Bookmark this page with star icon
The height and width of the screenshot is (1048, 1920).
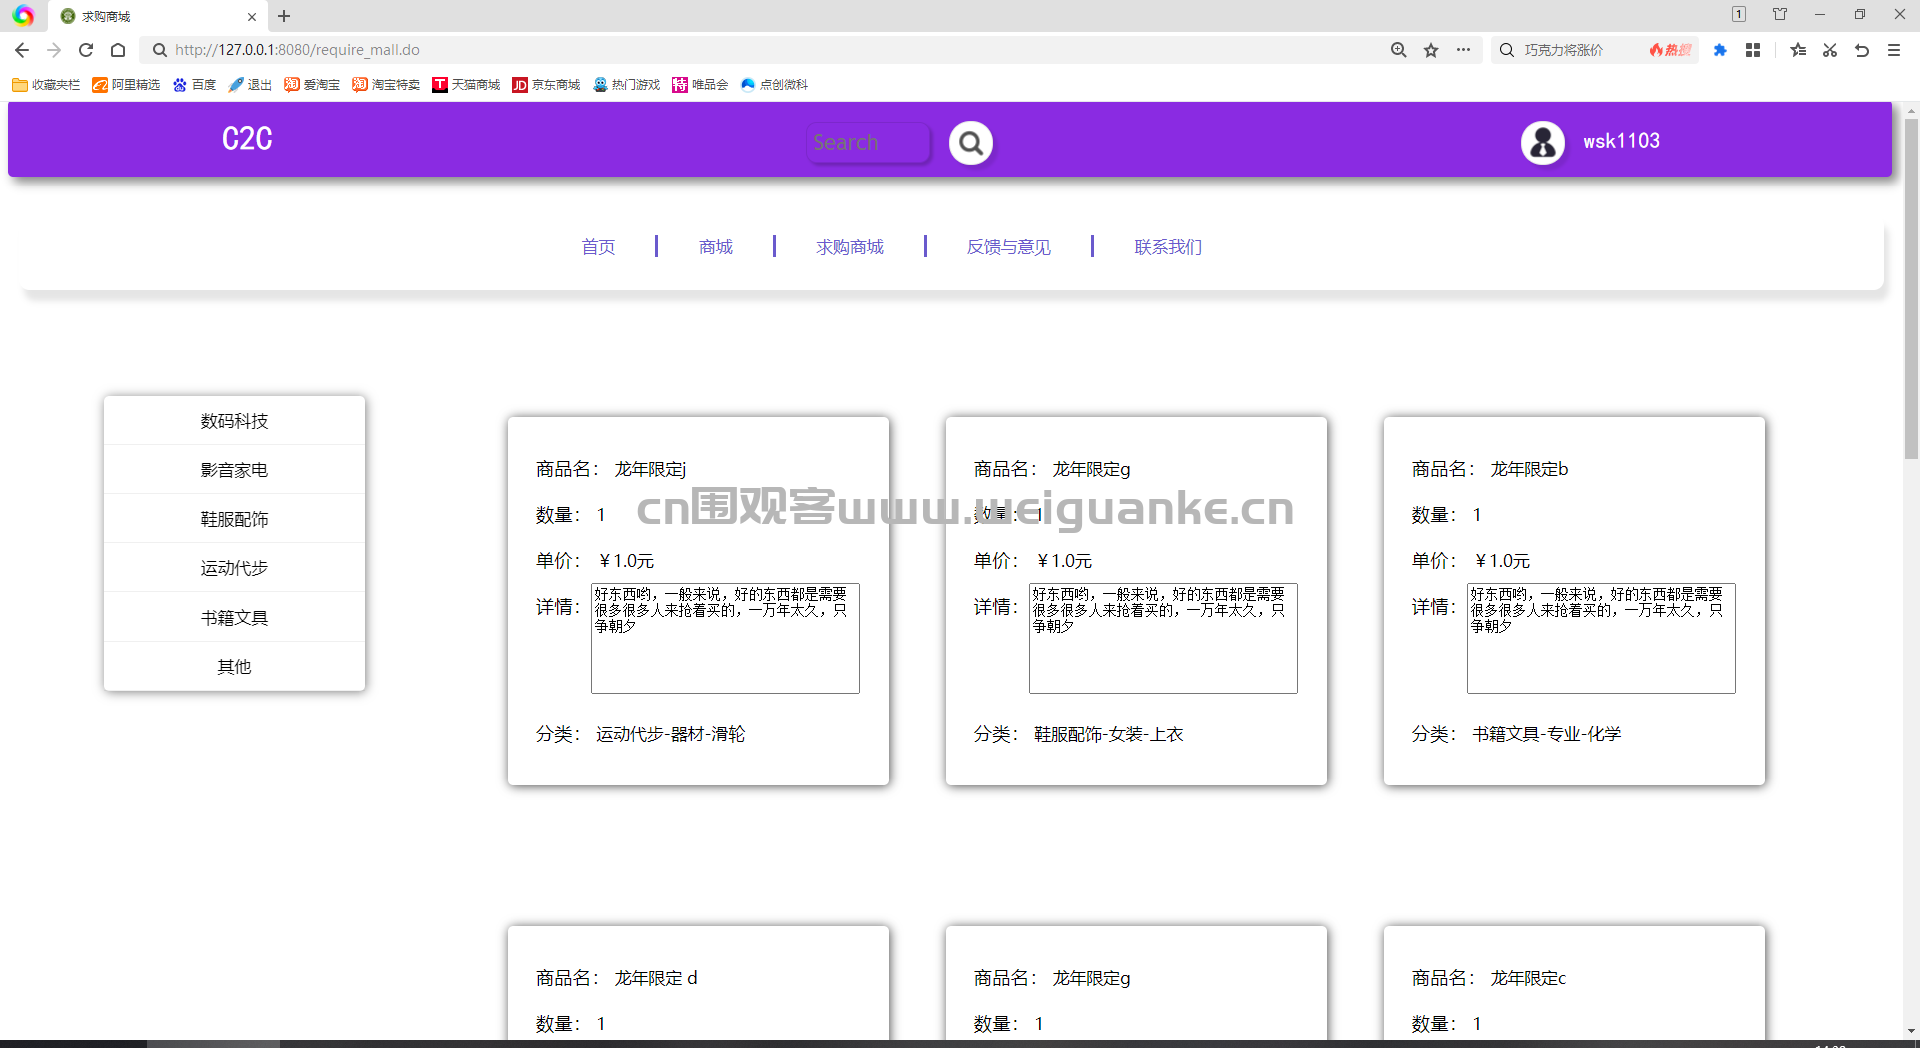[1431, 50]
